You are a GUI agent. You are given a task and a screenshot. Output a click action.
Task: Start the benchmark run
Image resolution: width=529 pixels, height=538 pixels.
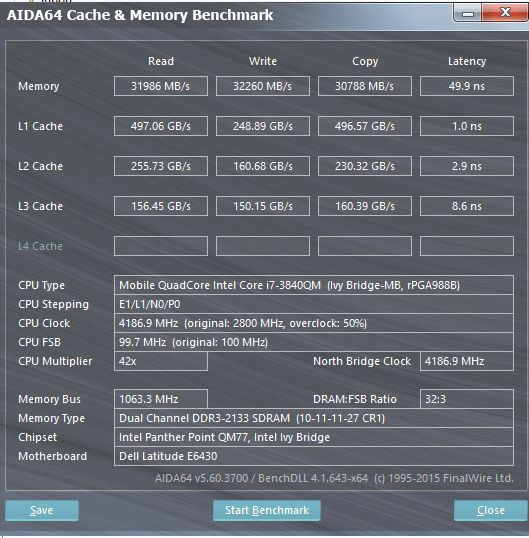(x=267, y=510)
